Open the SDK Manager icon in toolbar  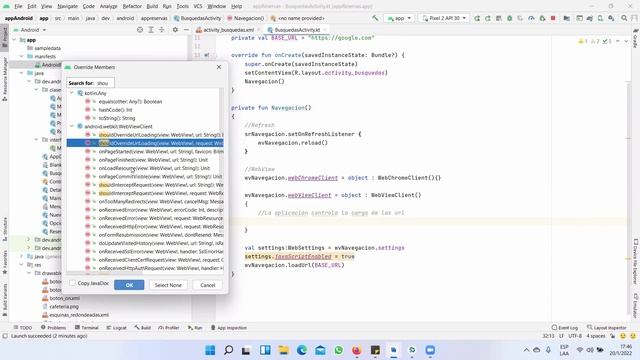pos(611,18)
